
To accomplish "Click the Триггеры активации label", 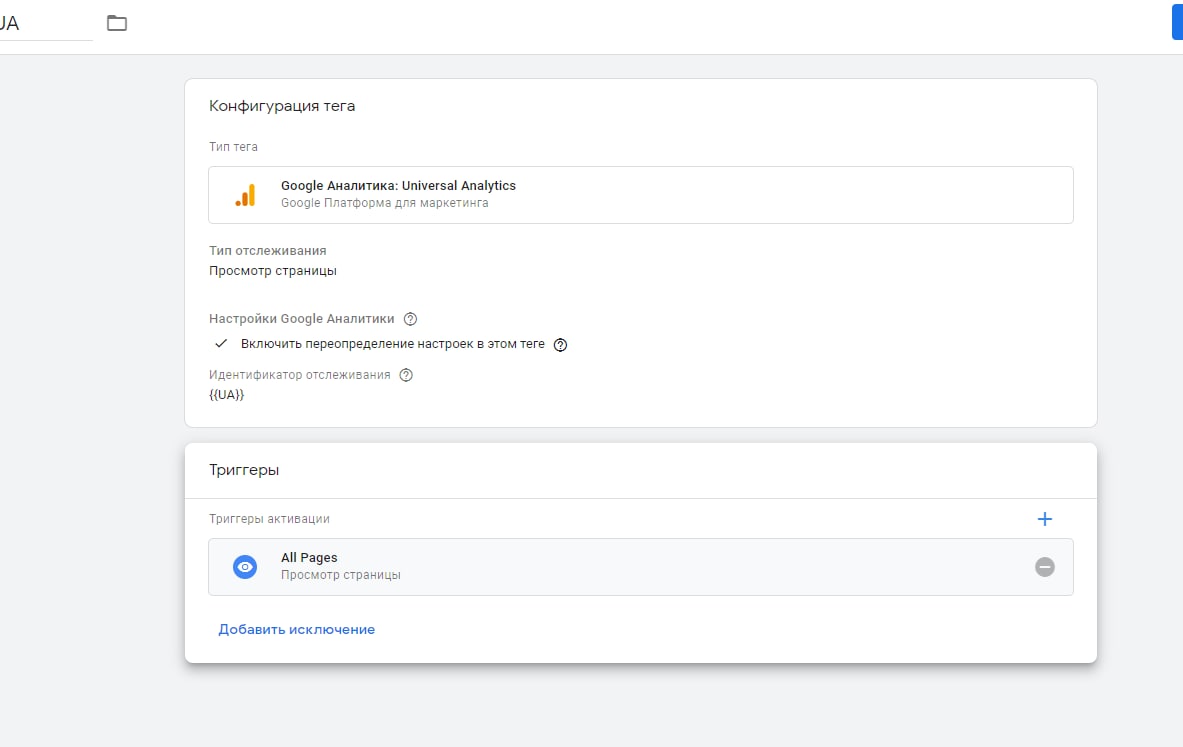I will coord(269,519).
